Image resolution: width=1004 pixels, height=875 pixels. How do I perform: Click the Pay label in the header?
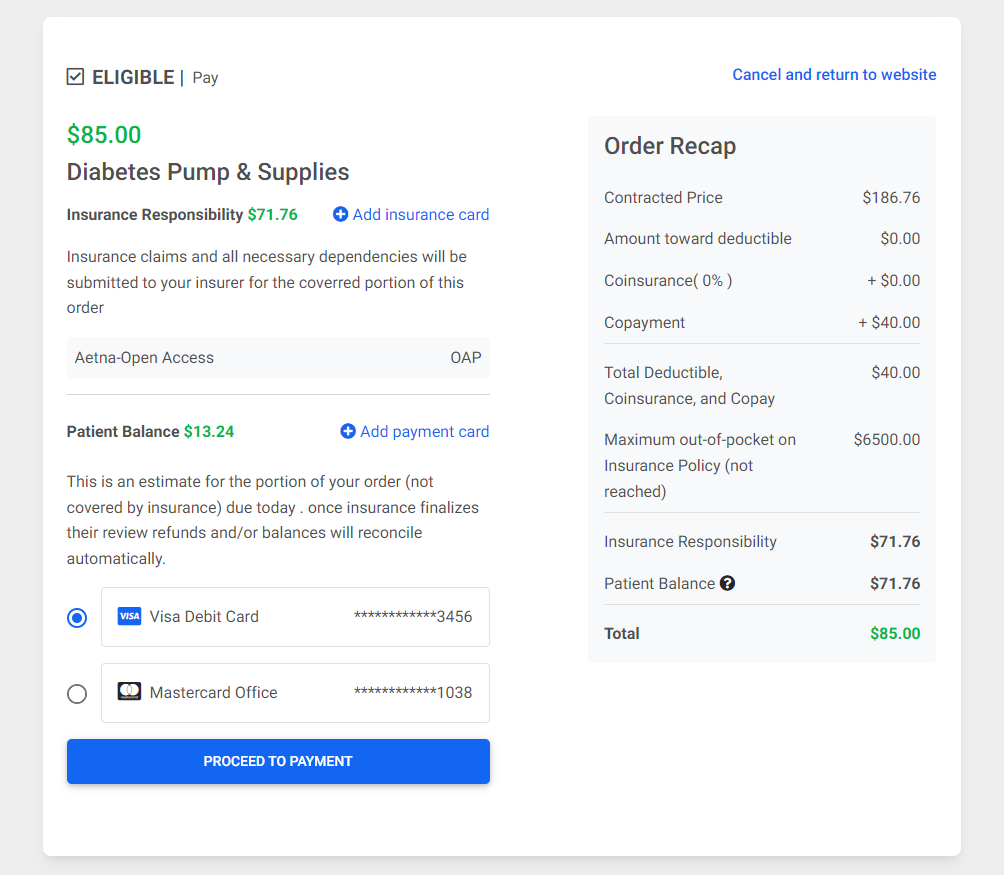click(x=205, y=77)
